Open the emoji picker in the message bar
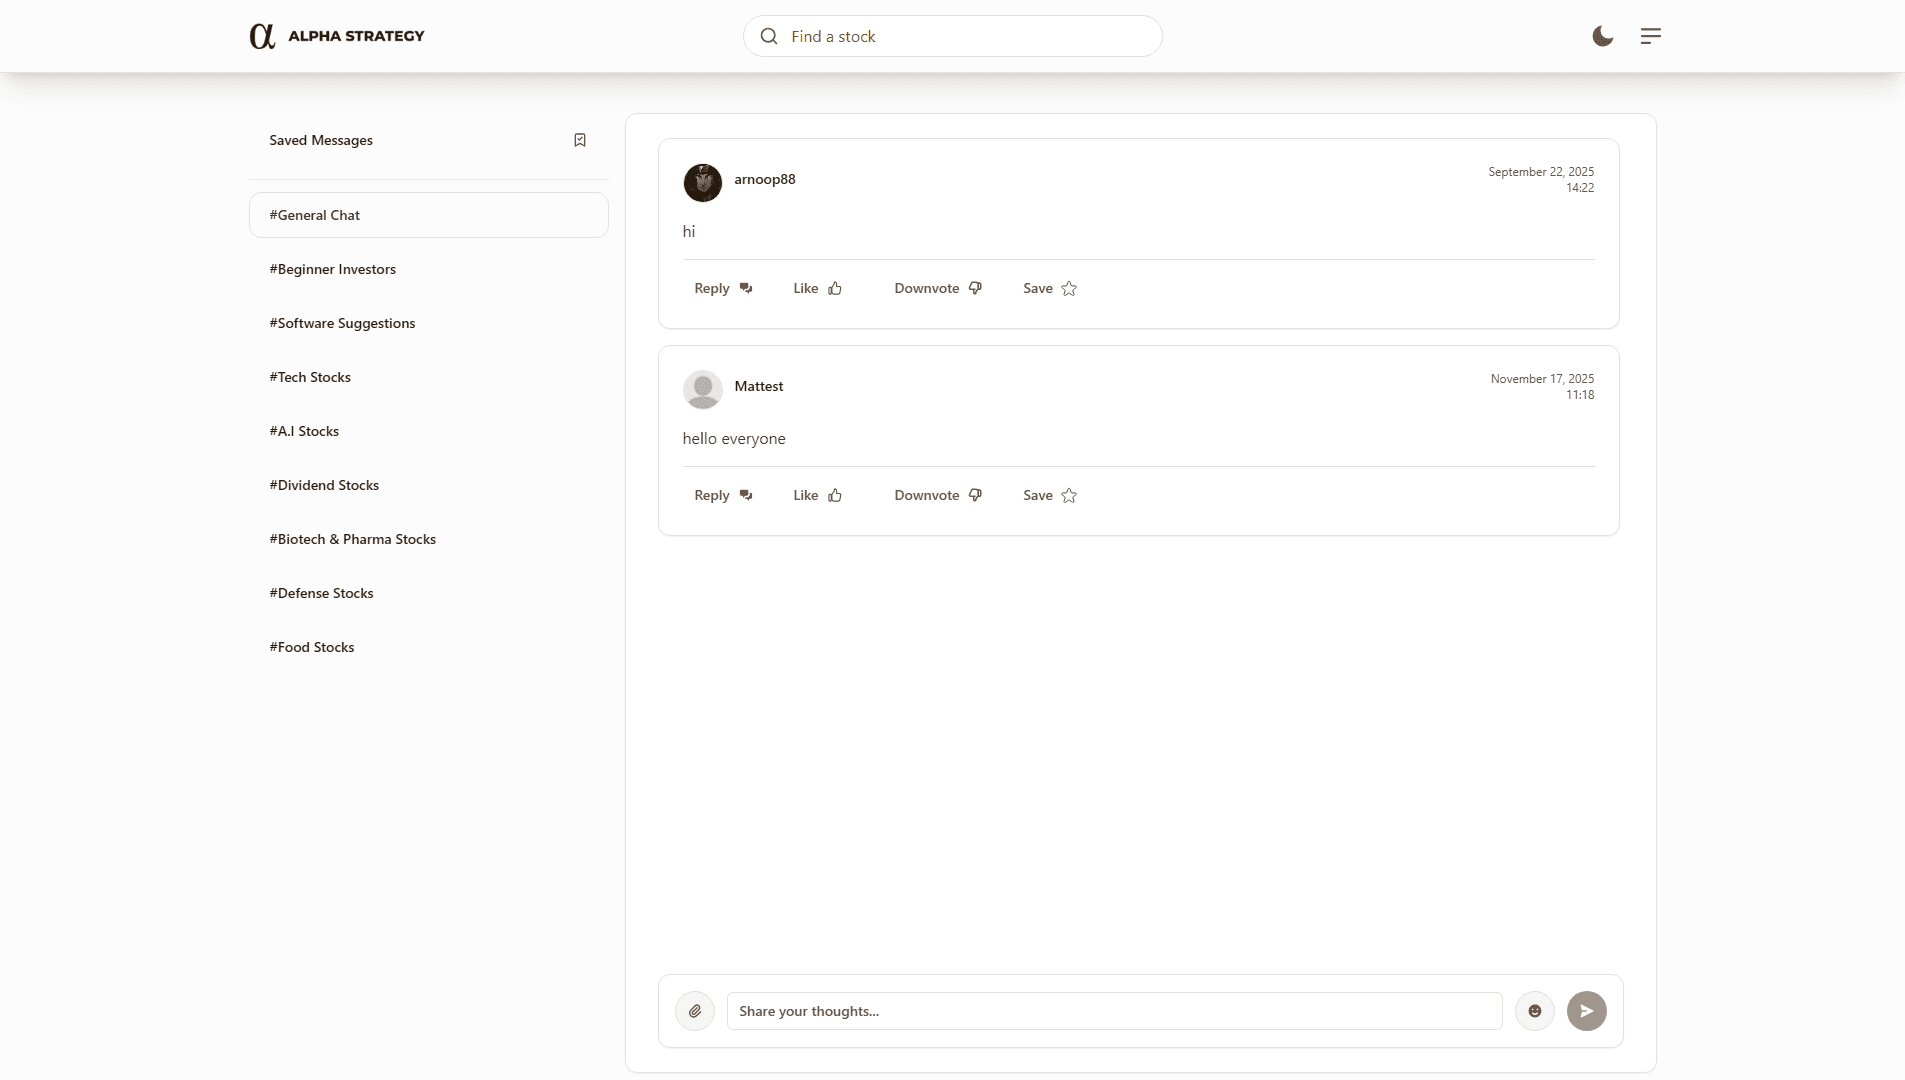The image size is (1905, 1080). pyautogui.click(x=1534, y=1011)
